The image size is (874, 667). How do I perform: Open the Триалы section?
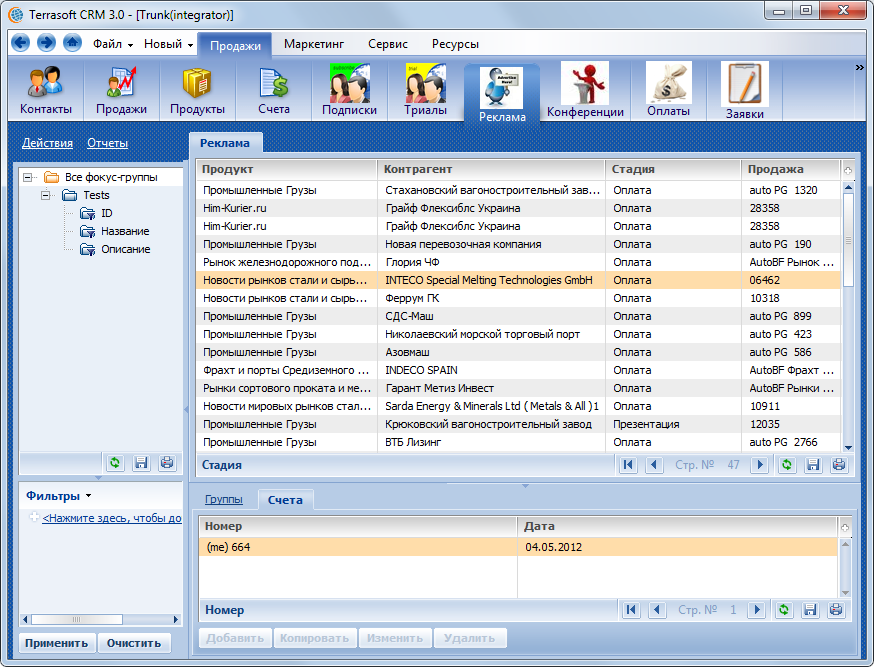pyautogui.click(x=425, y=90)
